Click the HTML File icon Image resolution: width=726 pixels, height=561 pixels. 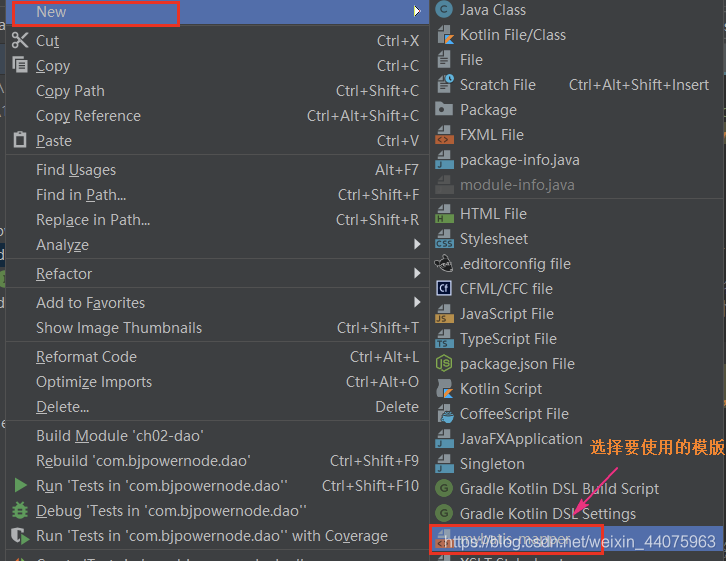click(x=444, y=214)
